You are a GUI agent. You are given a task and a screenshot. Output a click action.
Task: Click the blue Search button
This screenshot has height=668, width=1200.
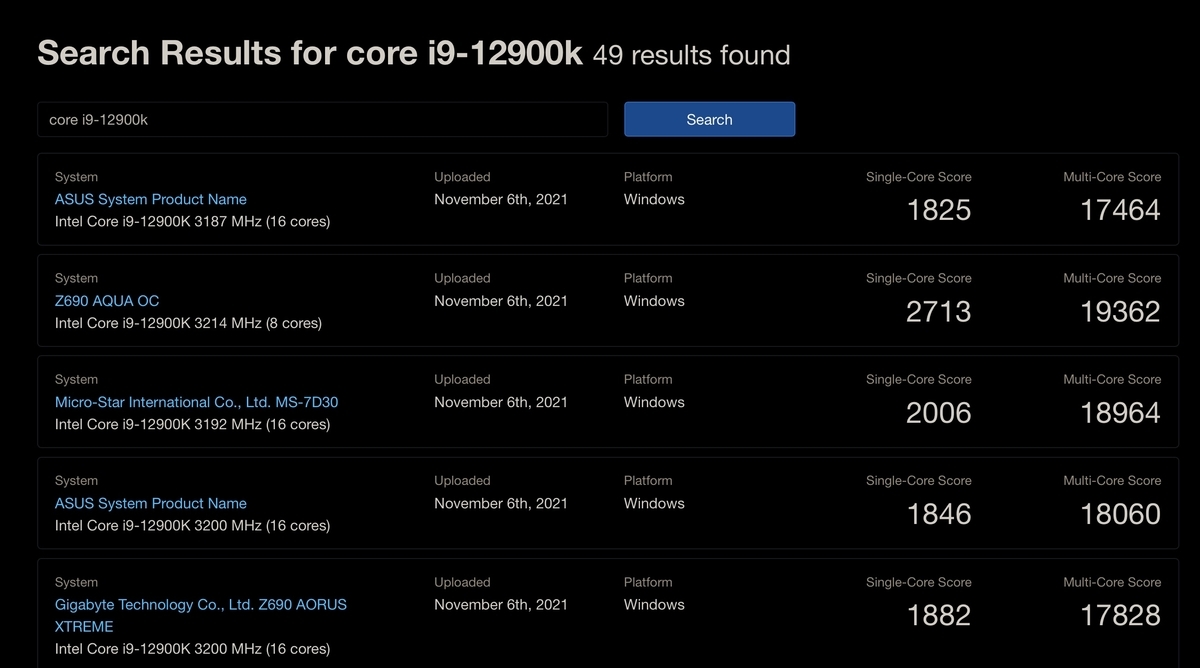[709, 119]
